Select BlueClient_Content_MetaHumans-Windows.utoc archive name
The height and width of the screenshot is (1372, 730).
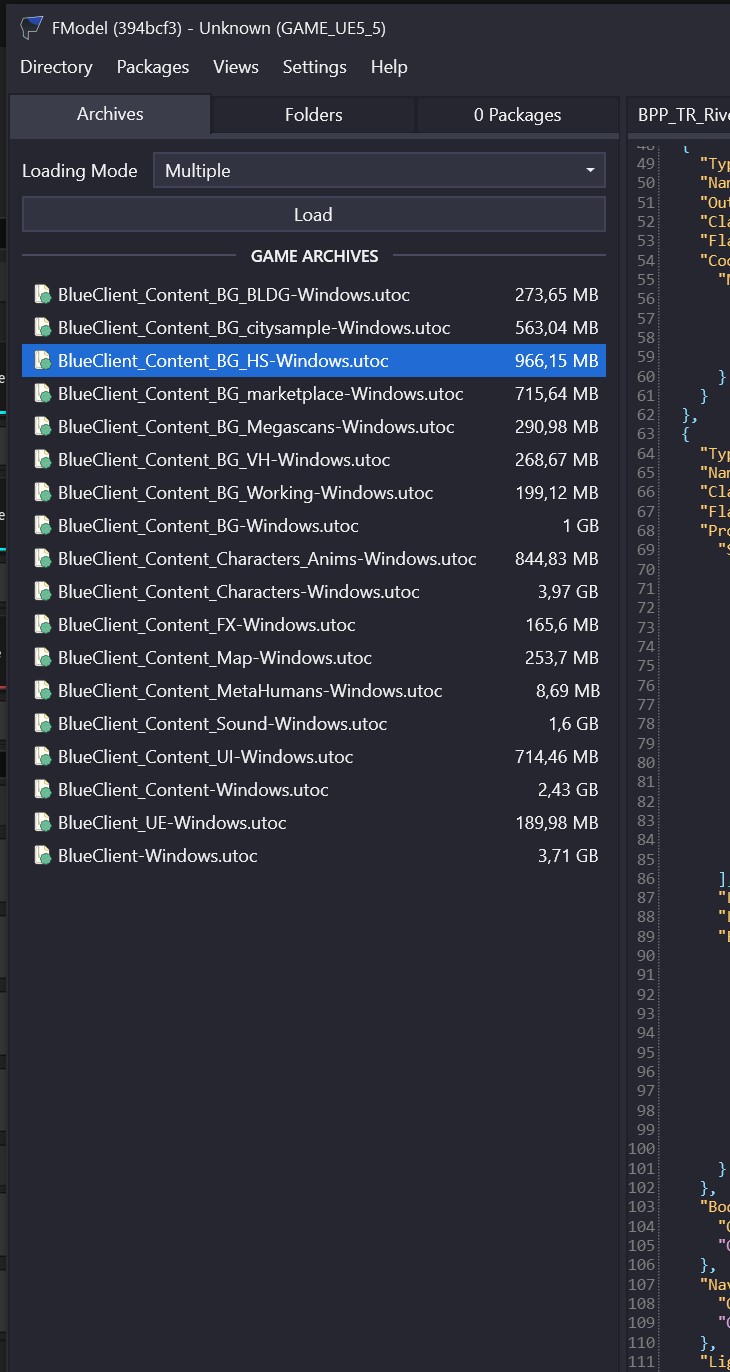tap(250, 691)
